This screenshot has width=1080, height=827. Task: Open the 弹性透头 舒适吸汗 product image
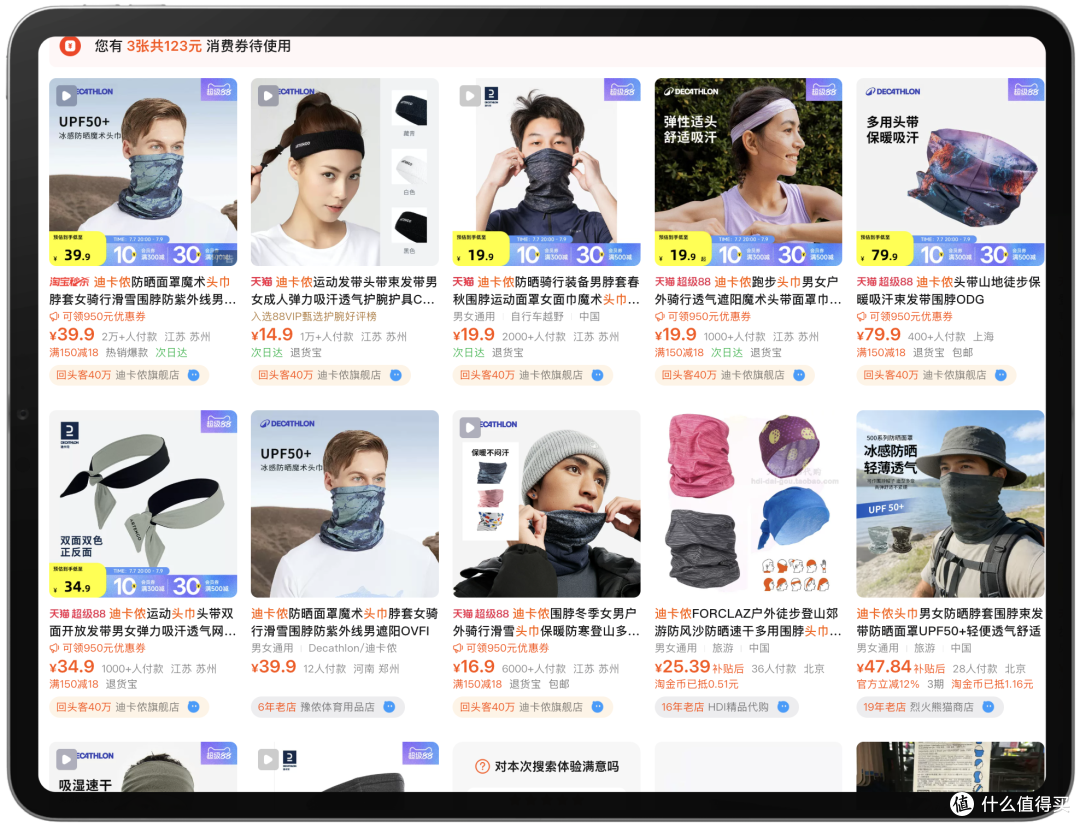click(x=748, y=172)
